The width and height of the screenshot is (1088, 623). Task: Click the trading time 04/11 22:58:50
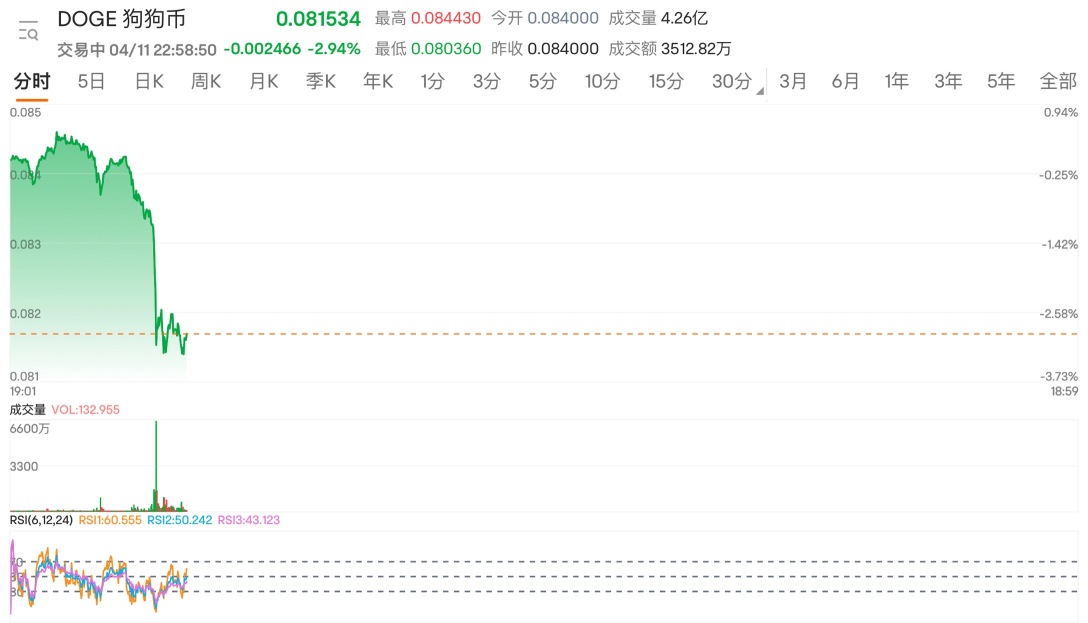click(x=163, y=50)
